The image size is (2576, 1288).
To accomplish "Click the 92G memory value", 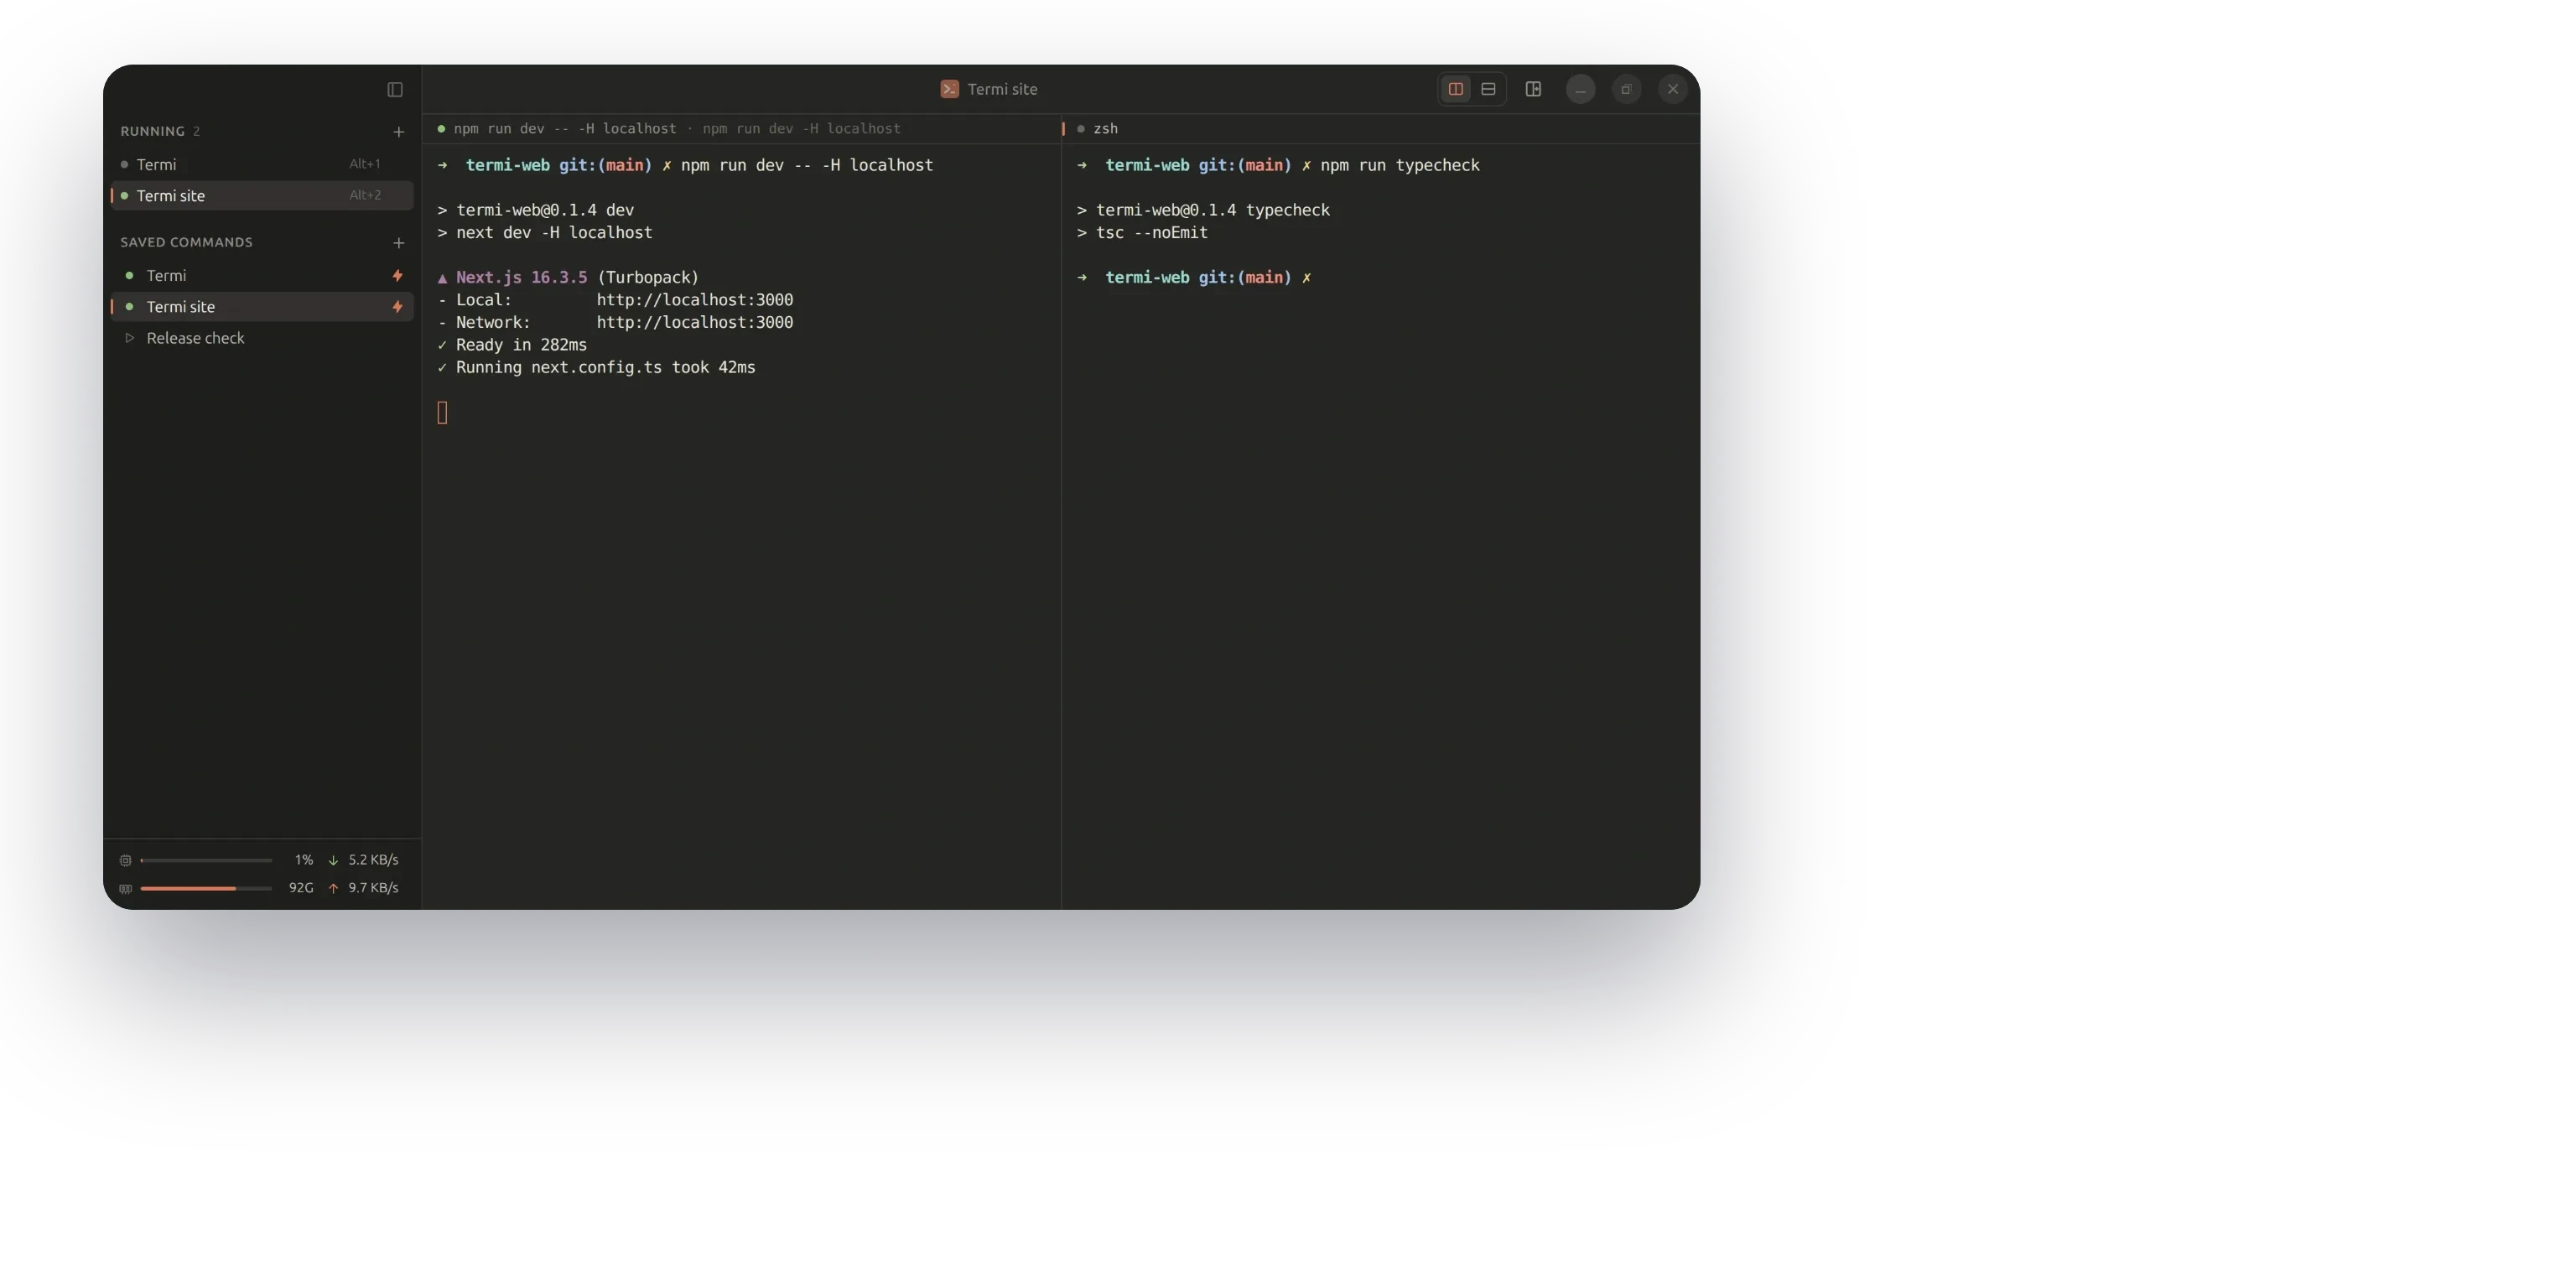I will coord(301,888).
